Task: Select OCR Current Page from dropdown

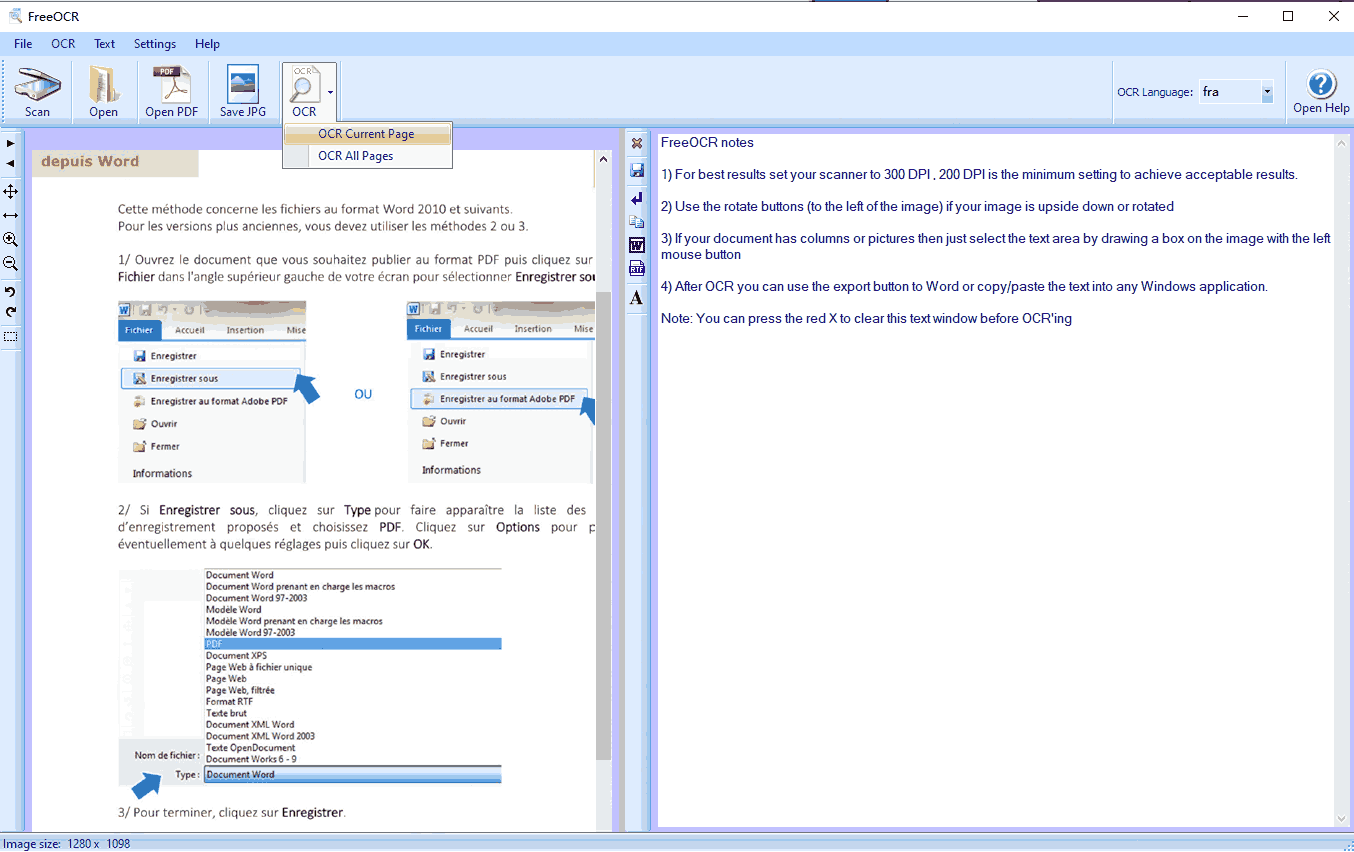Action: pos(367,134)
